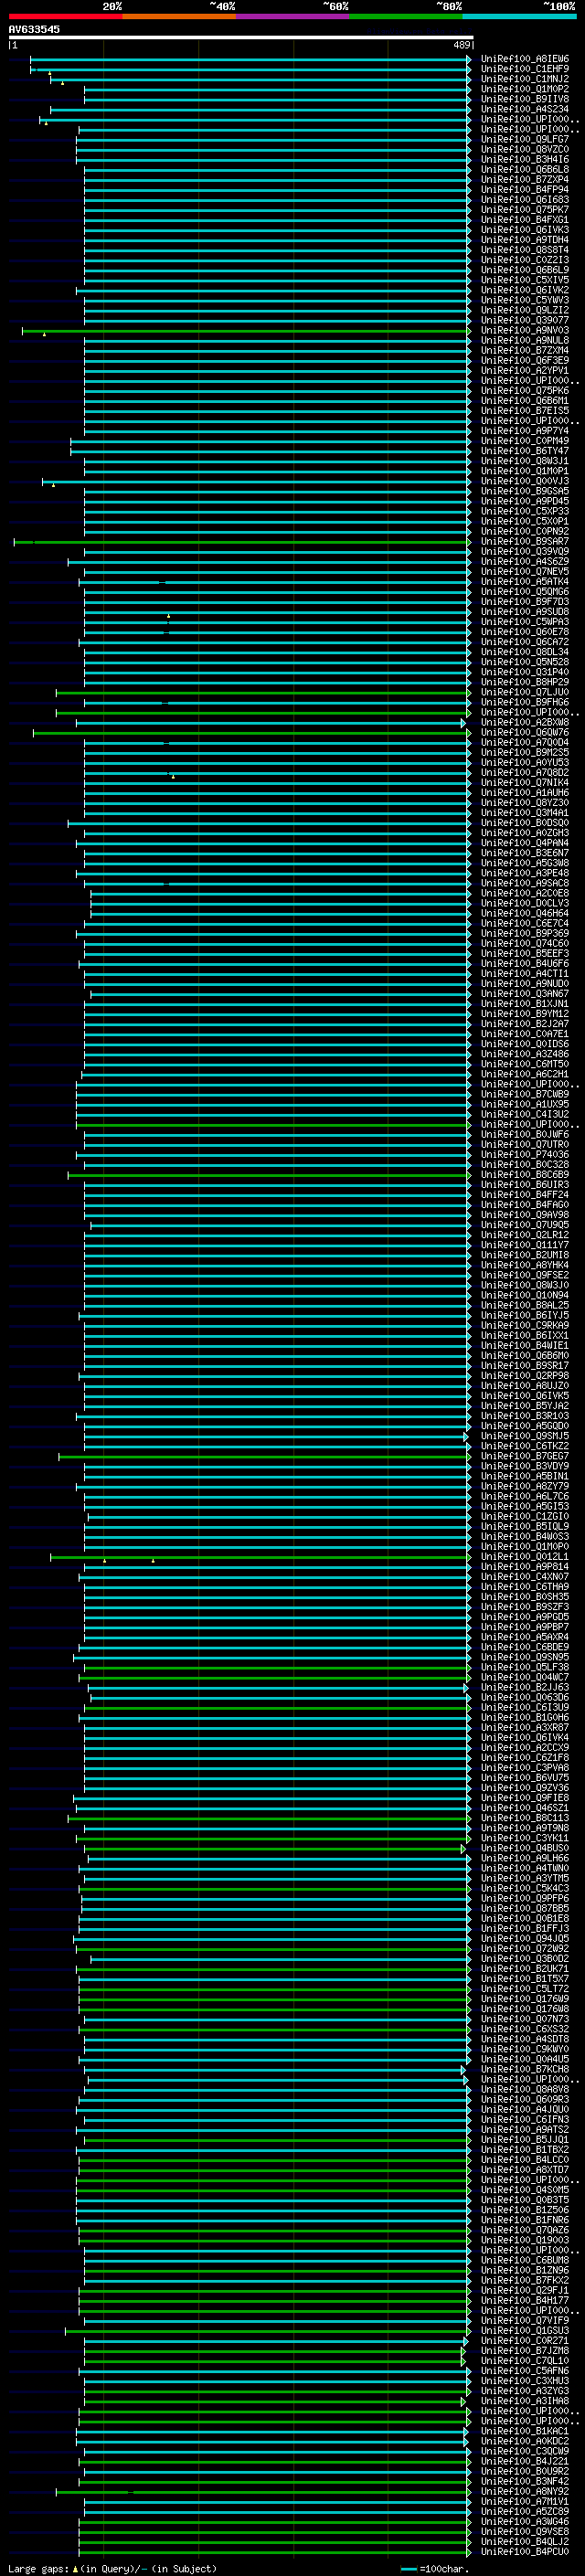Click the green ~80% identity legend segment
The width and height of the screenshot is (585, 2576).
click(406, 16)
